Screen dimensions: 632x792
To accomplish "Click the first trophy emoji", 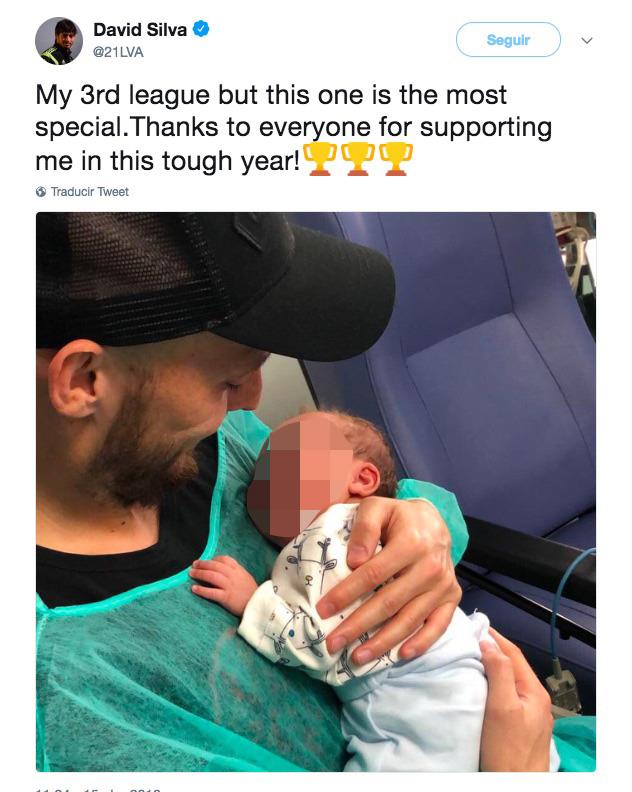I will 321,159.
